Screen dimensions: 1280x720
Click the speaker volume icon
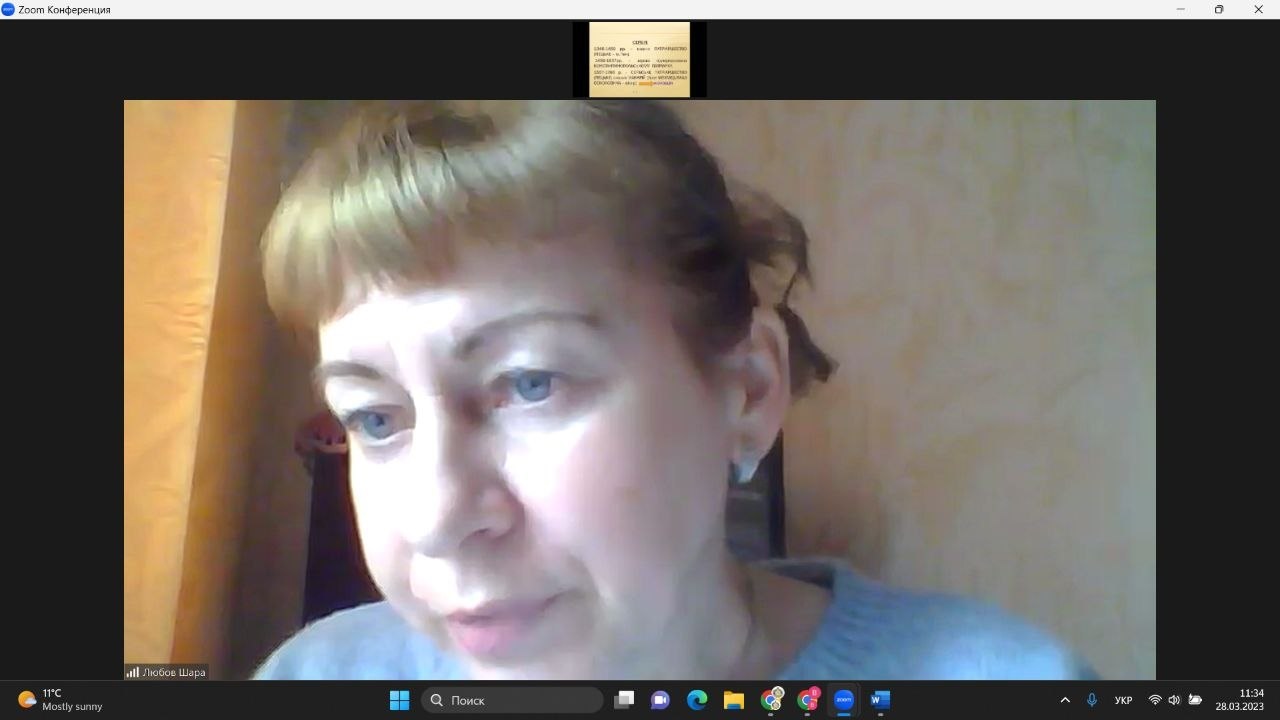coord(1174,700)
